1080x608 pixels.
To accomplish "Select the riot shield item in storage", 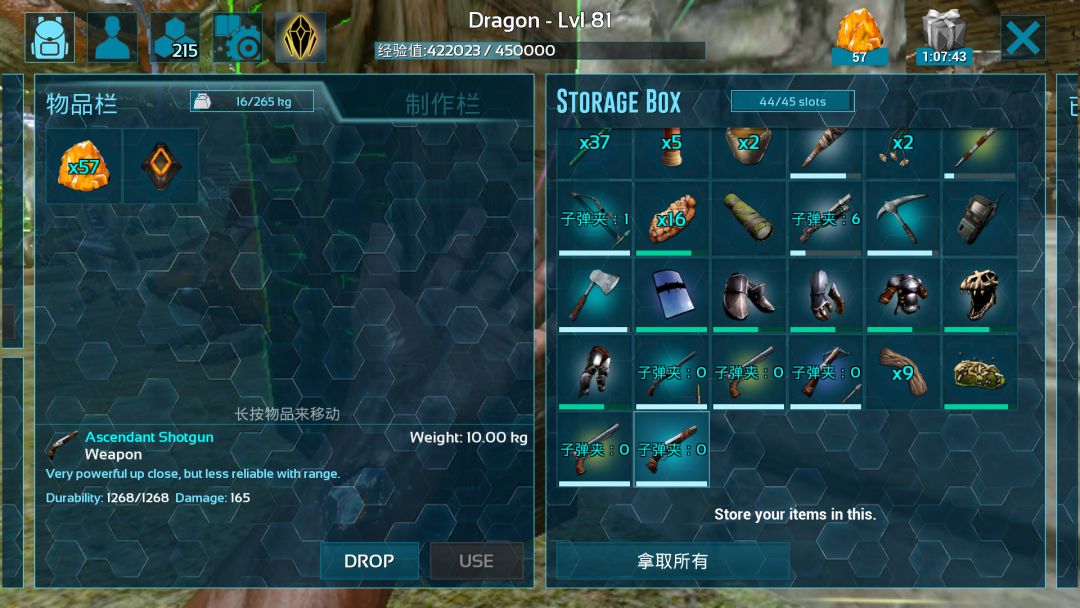I will pos(672,296).
